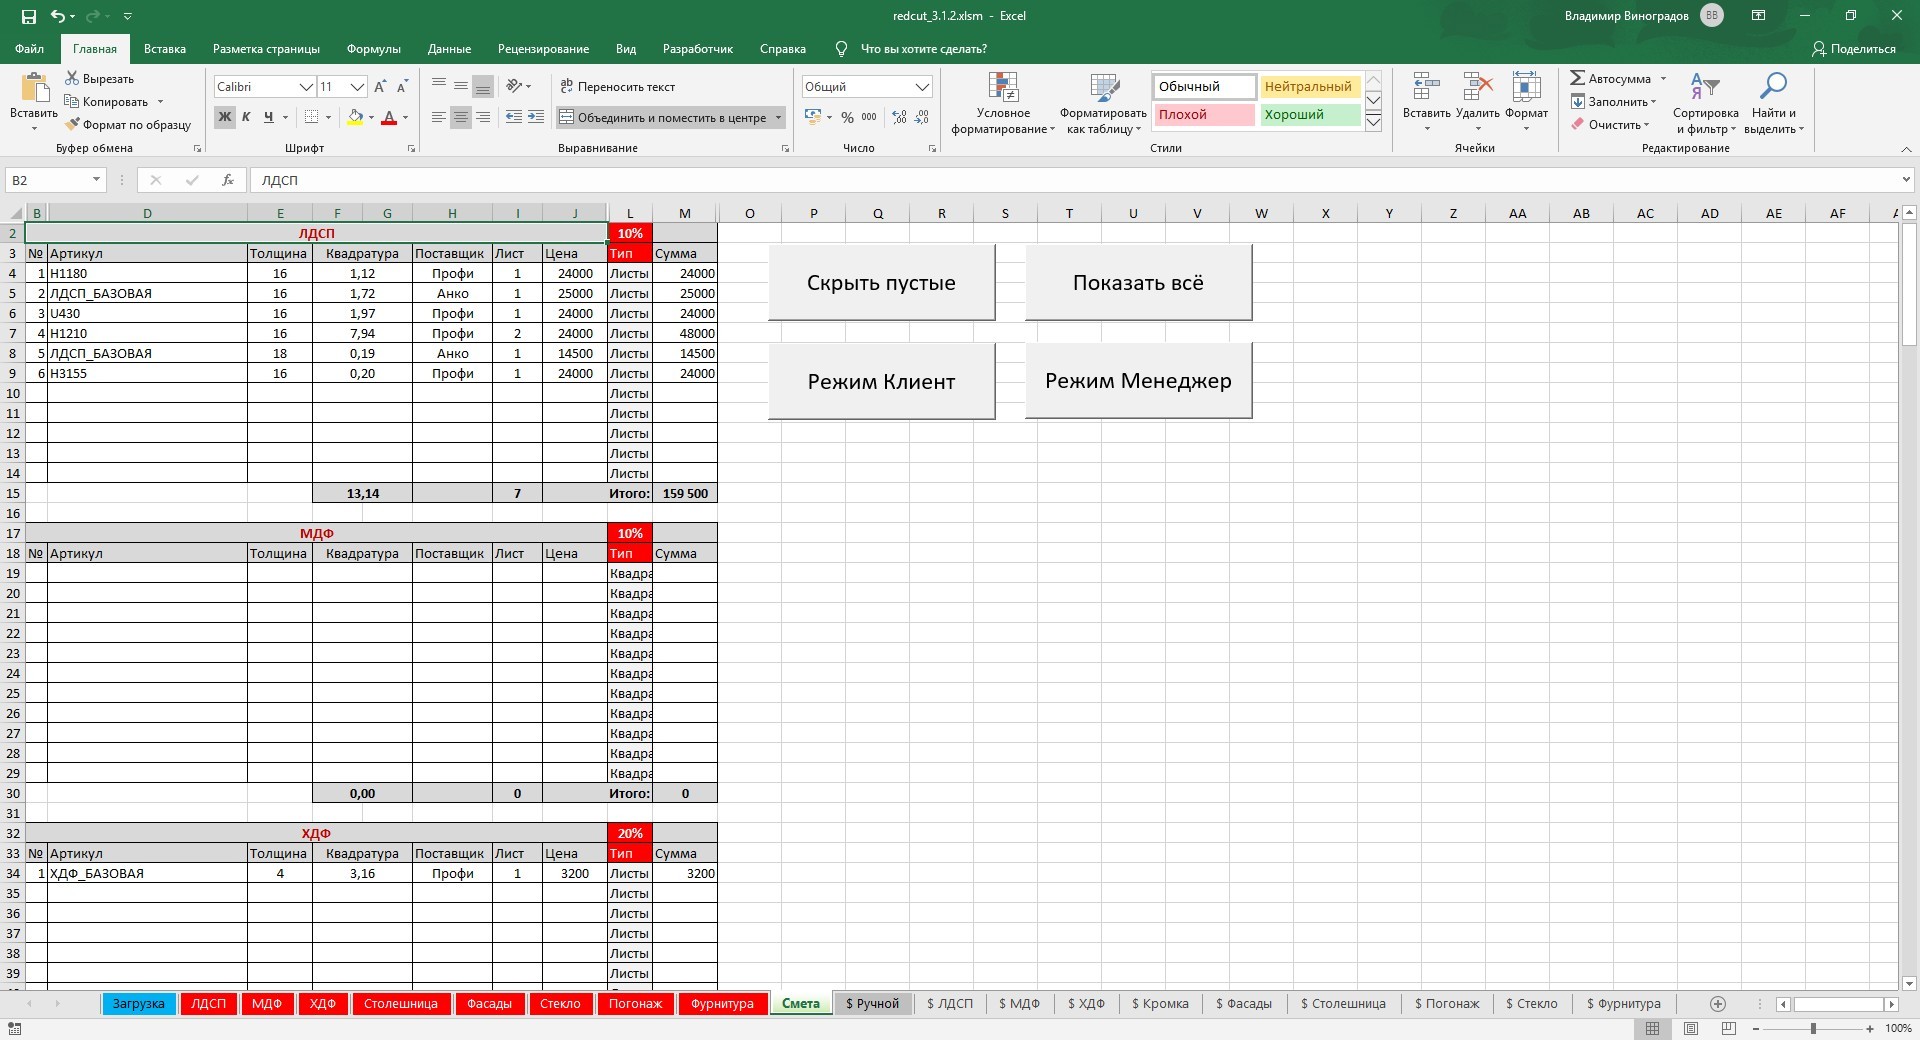Click the Find and Select magnifier icon
This screenshot has width=1920, height=1040.
1773,88
